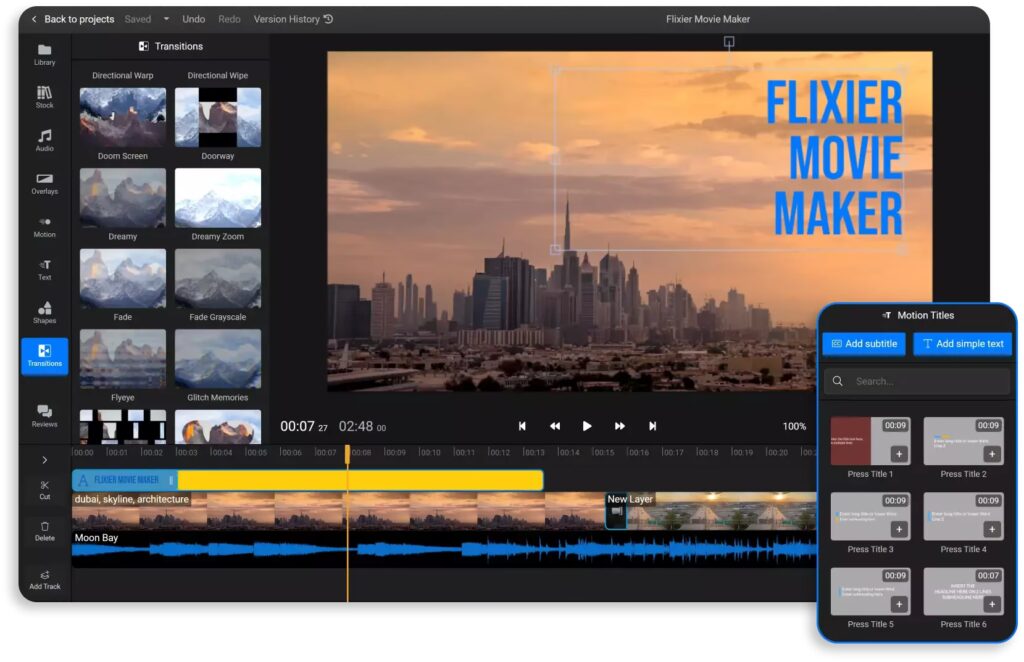Open the Library panel in sidebar
This screenshot has height=662, width=1024.
click(x=44, y=54)
